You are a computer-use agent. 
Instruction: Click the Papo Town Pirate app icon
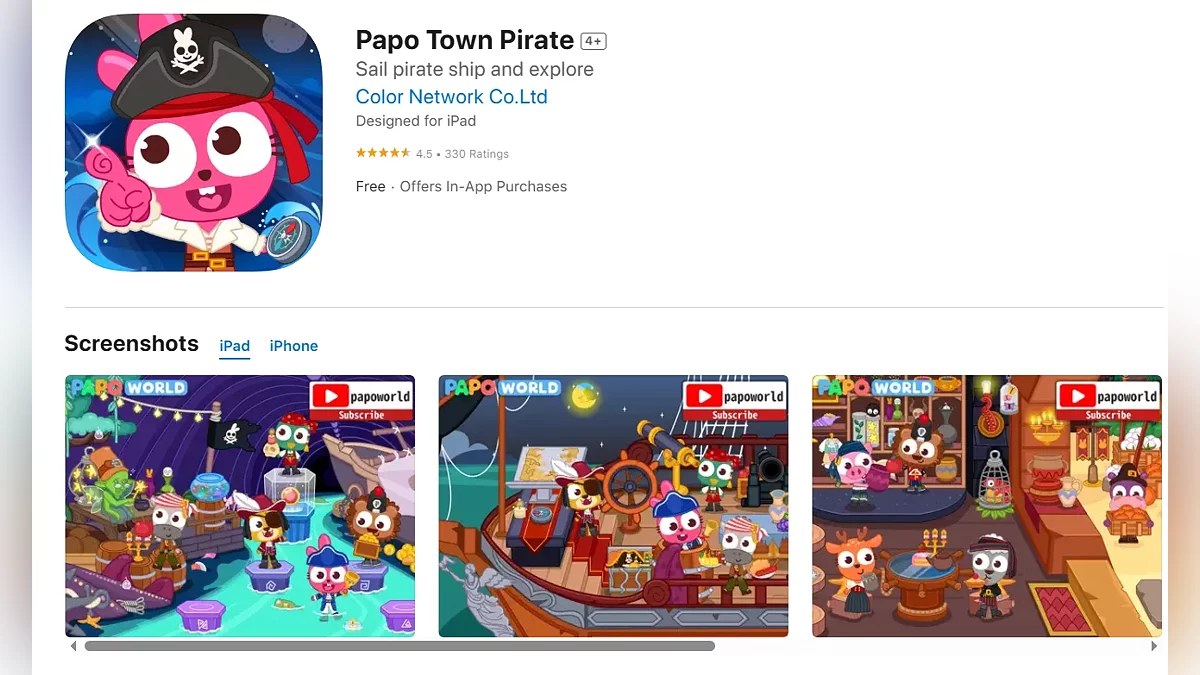coord(194,143)
